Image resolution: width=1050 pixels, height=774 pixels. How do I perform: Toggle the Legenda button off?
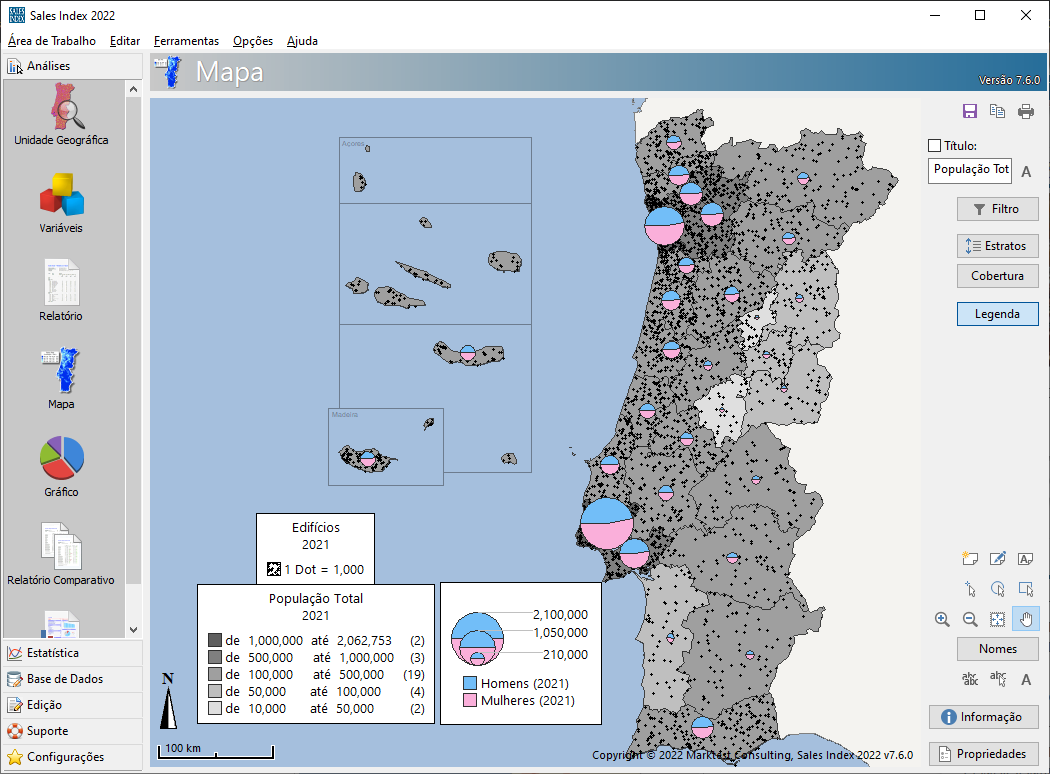[x=997, y=314]
